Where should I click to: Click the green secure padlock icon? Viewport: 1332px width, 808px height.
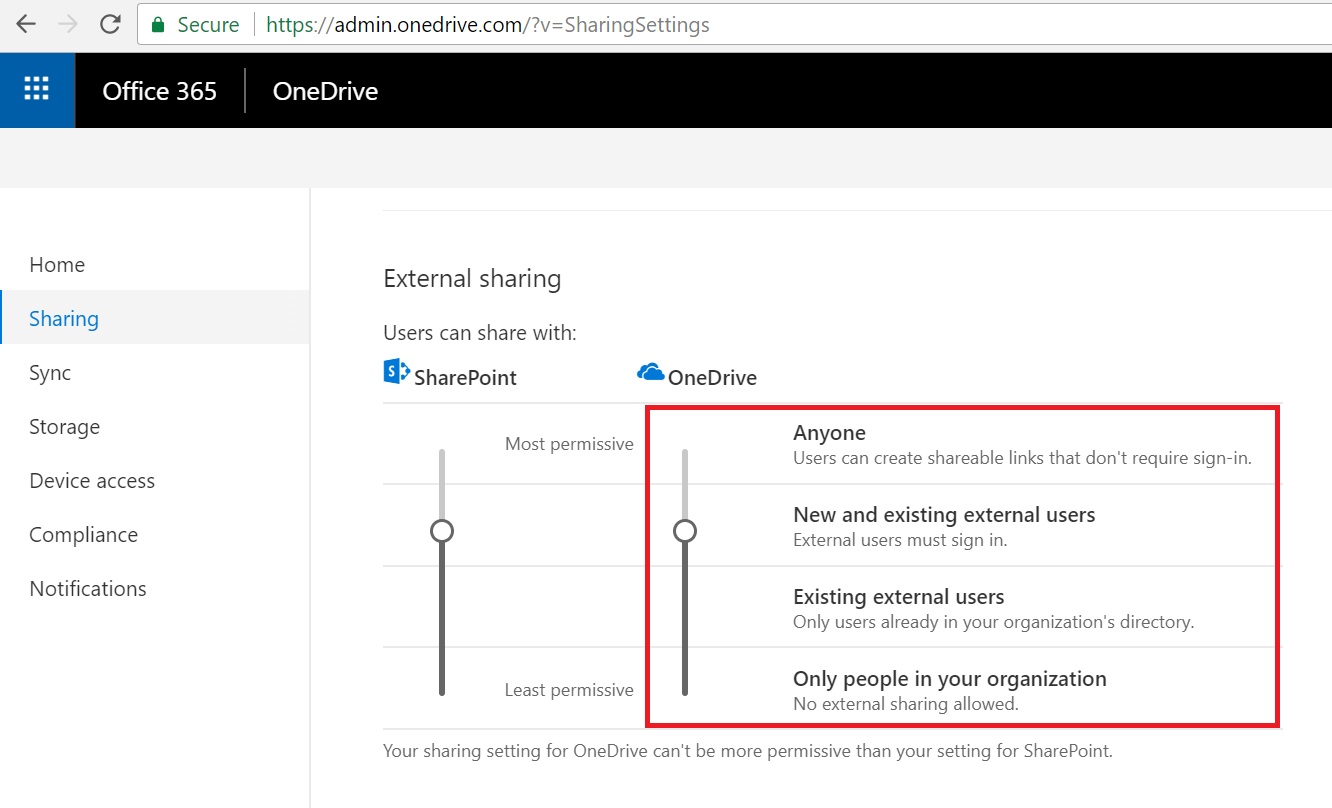[157, 25]
